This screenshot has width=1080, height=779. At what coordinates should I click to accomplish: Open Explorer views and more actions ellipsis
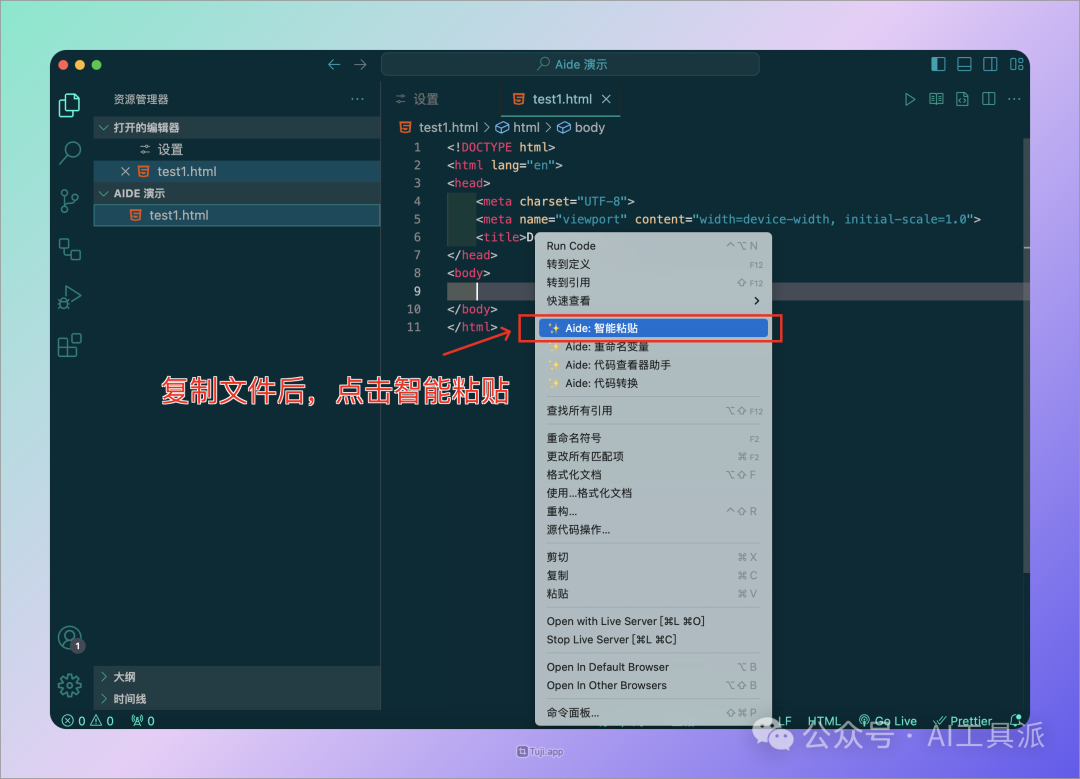click(x=357, y=99)
